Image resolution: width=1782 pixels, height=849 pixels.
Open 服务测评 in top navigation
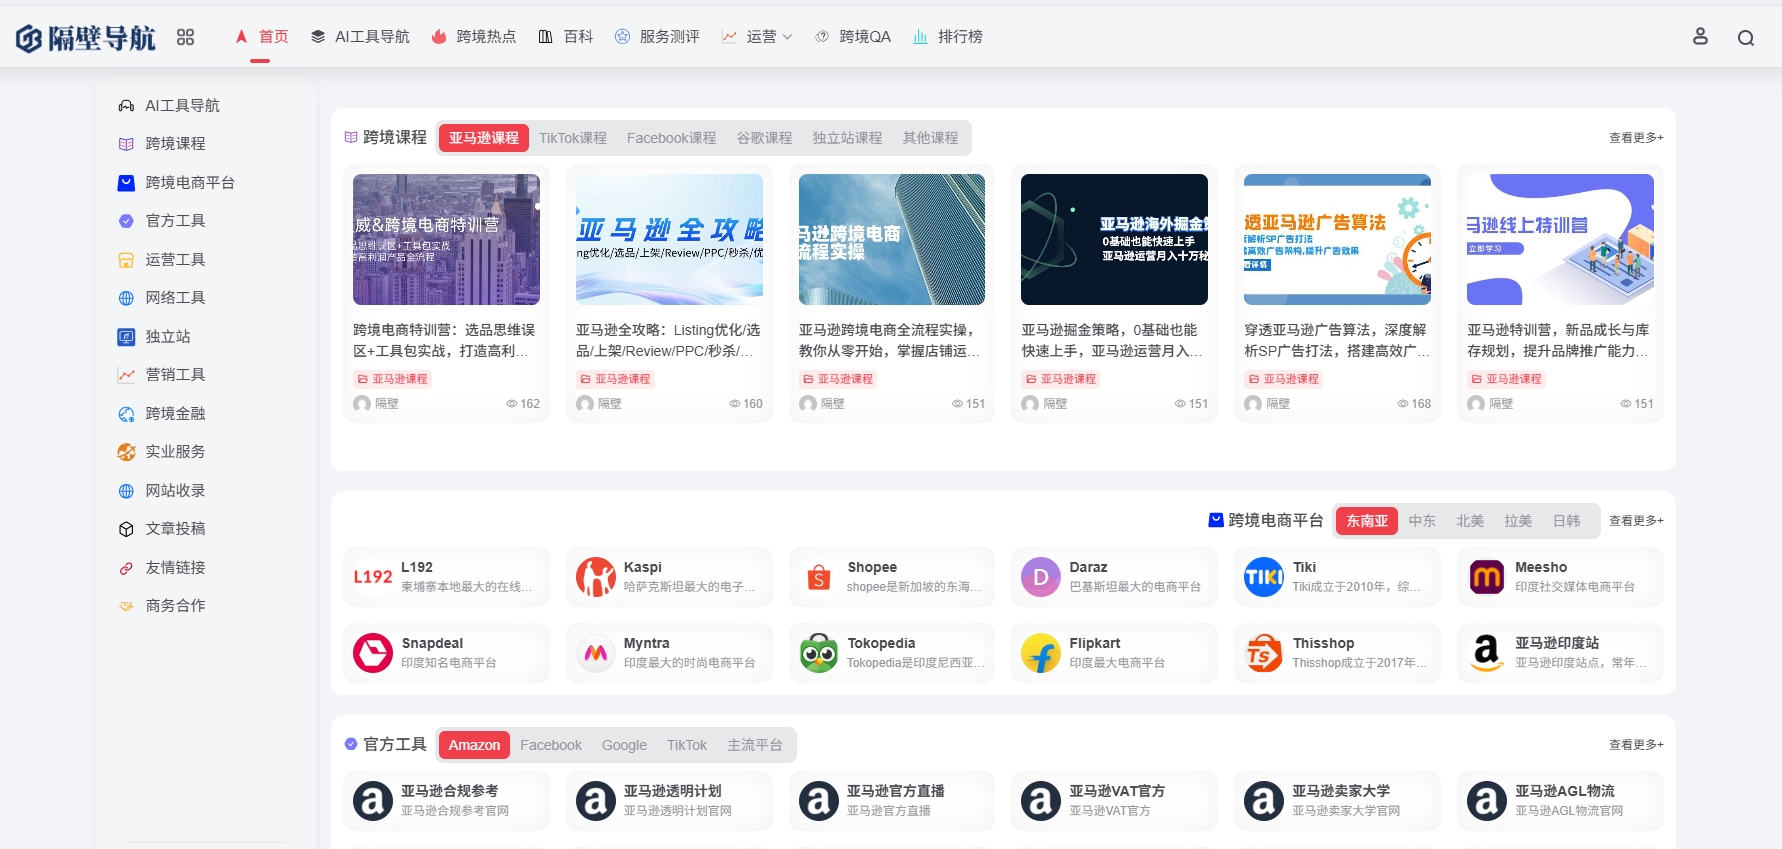[x=657, y=37]
